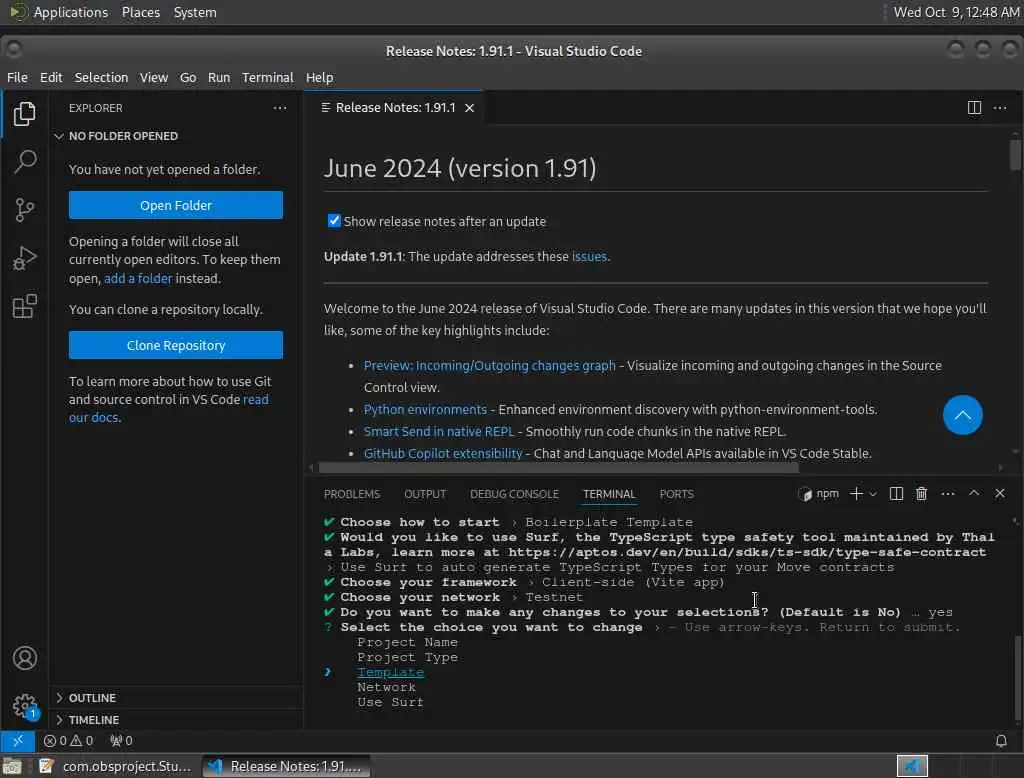Open Smart Send in native REPL link

[438, 431]
